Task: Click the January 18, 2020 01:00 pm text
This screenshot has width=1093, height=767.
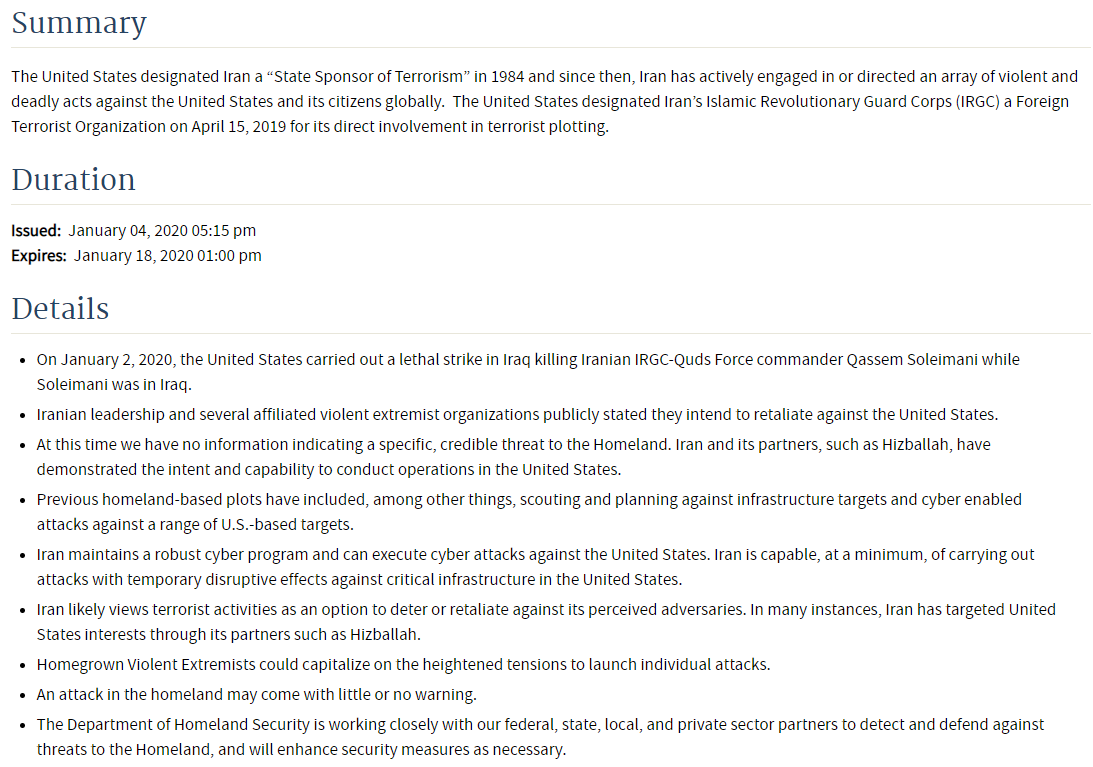Action: pos(167,255)
